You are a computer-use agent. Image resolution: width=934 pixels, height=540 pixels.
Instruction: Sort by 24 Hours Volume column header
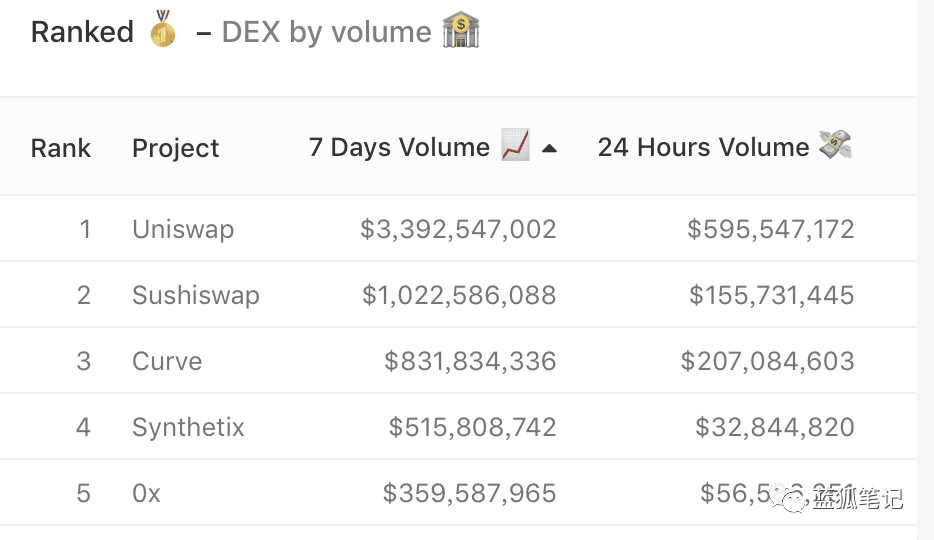(703, 147)
